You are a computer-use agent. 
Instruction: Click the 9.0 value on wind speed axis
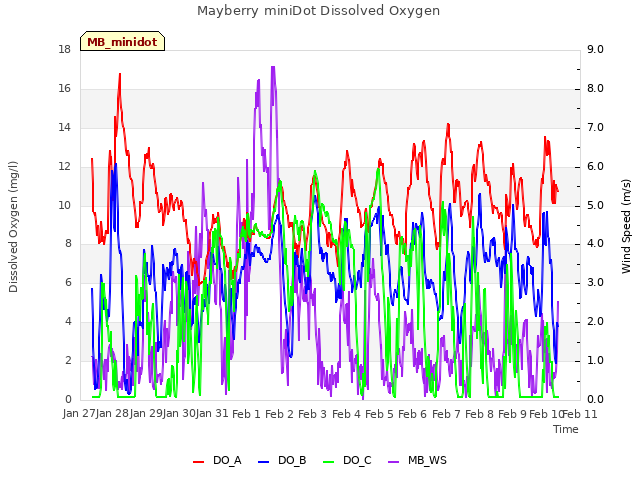[595, 49]
